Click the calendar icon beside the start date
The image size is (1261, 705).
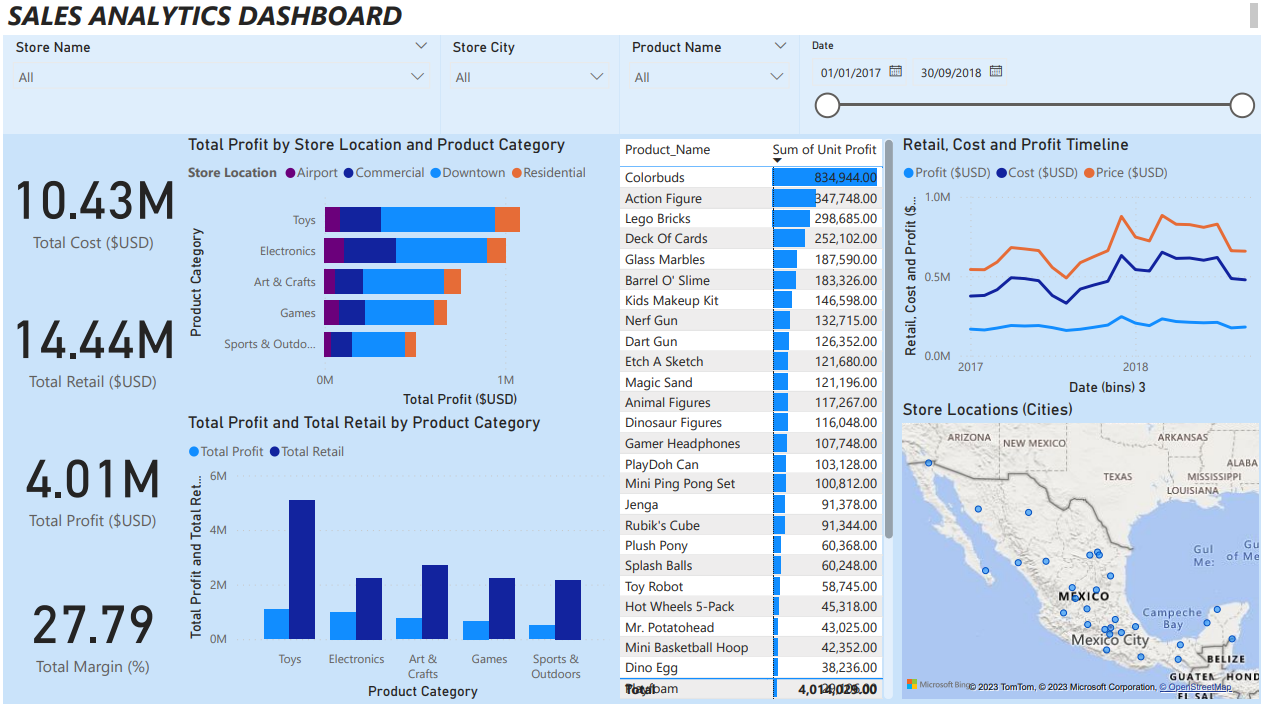pos(894,71)
